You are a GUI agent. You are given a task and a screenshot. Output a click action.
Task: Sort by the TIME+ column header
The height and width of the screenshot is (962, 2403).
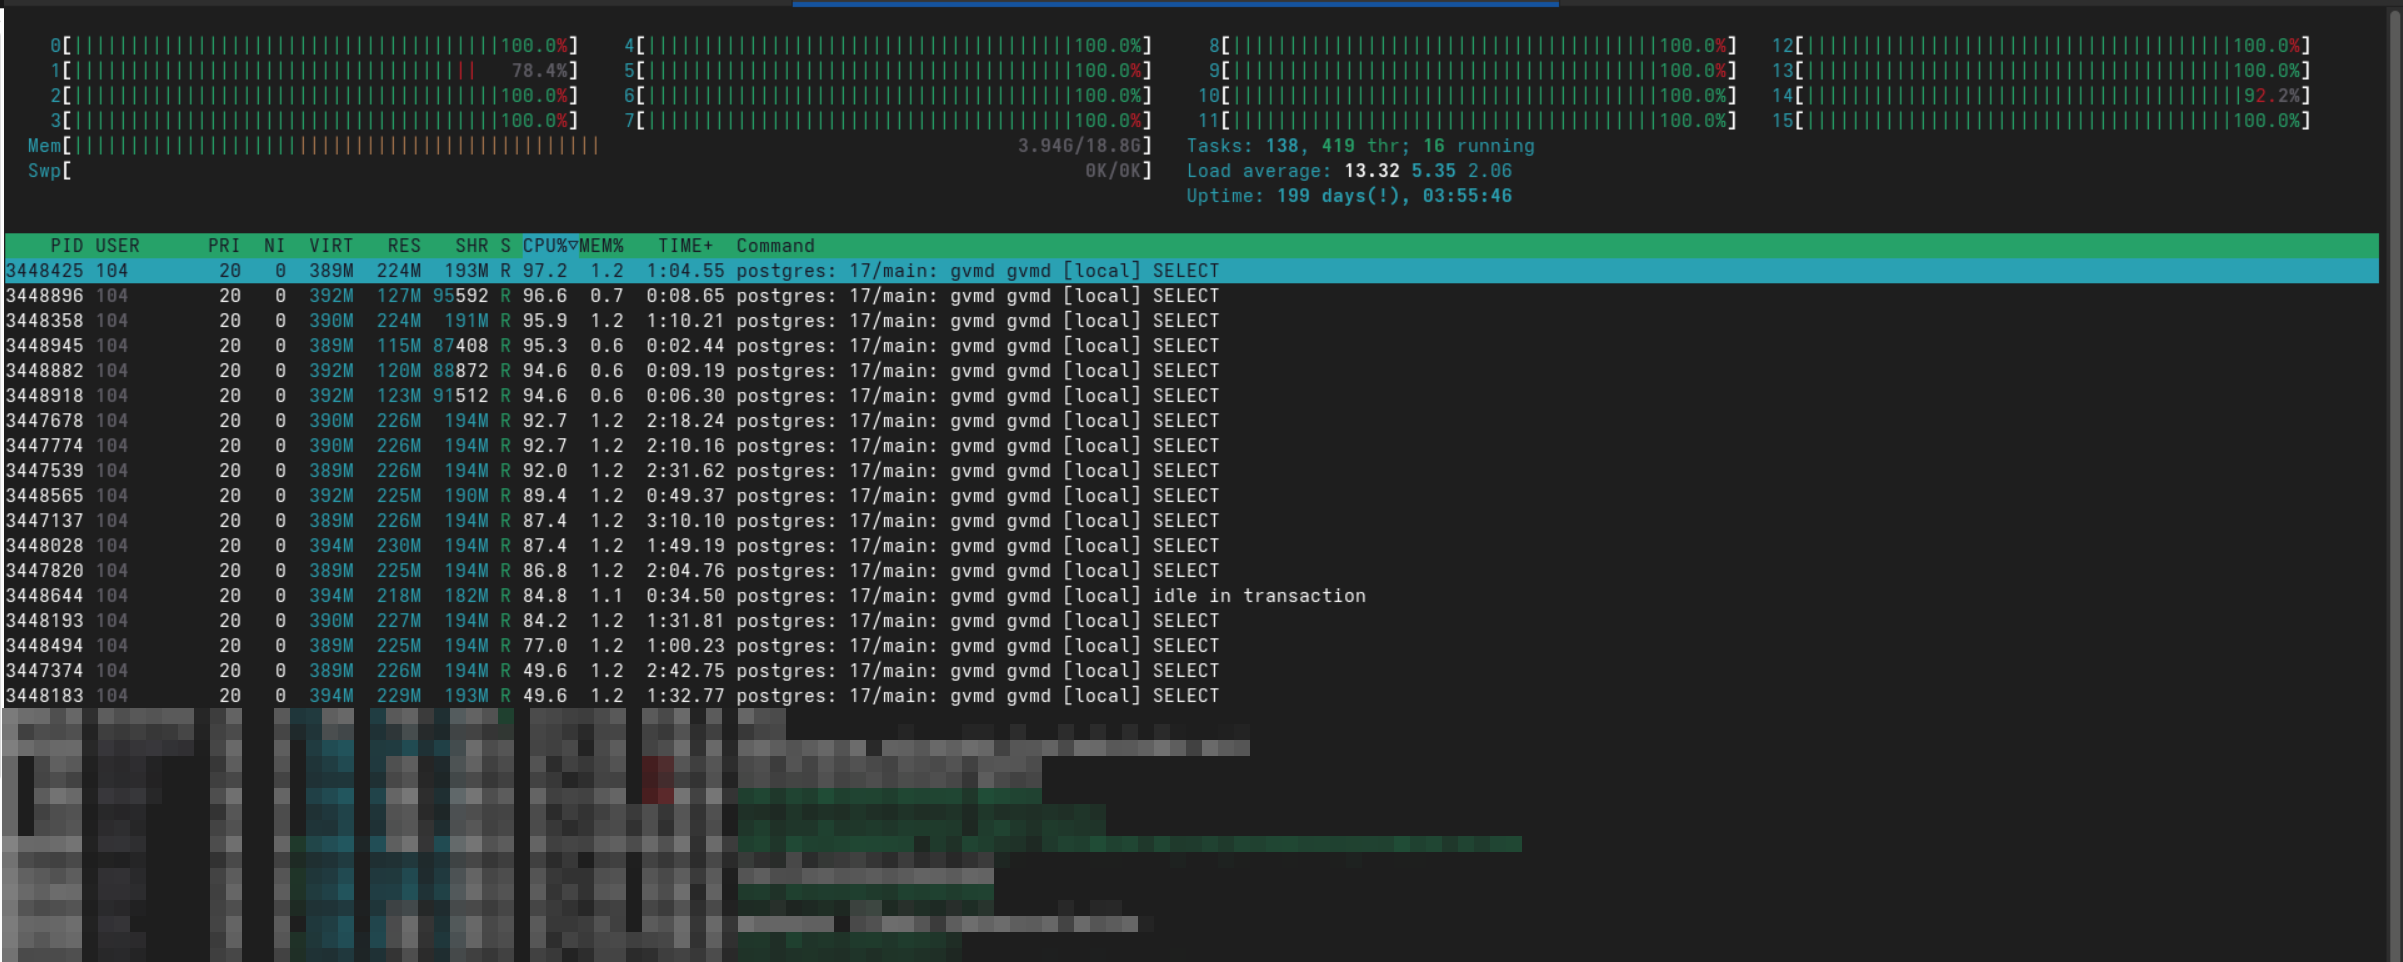(x=685, y=246)
